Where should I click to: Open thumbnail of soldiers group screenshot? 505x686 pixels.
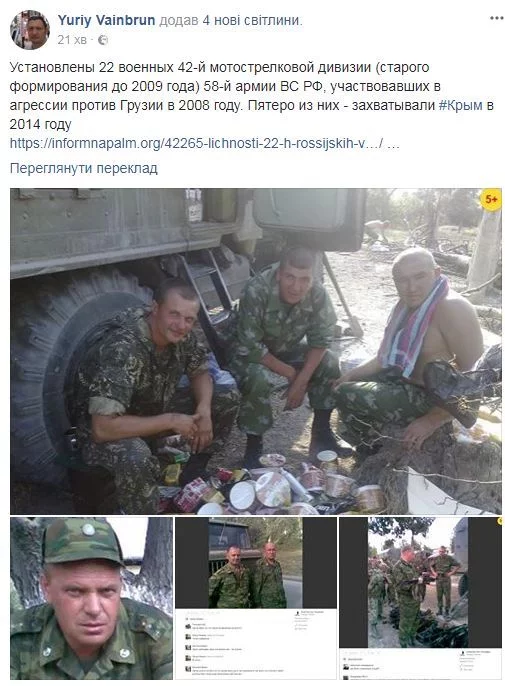click(x=420, y=598)
